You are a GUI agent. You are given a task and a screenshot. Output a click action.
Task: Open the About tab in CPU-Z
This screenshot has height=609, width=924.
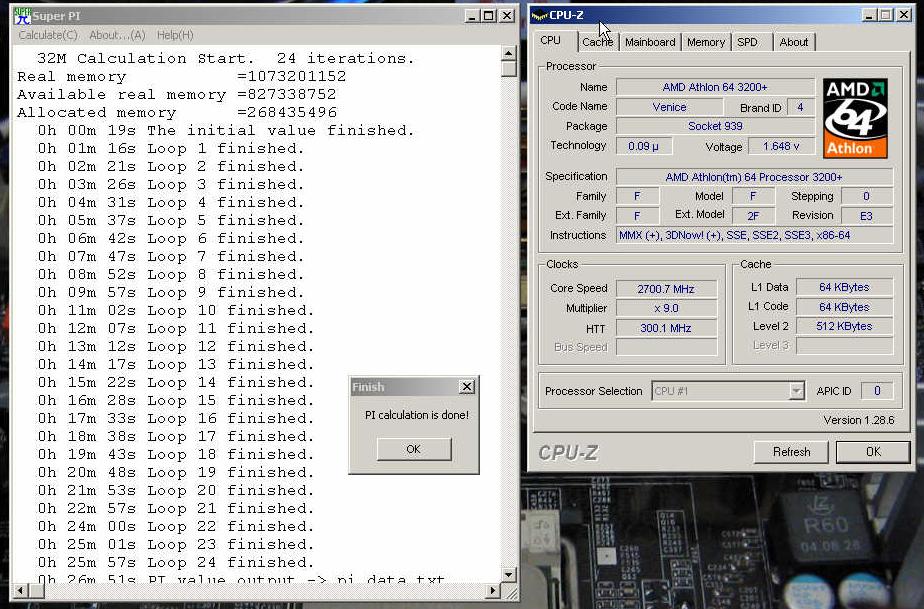coord(793,42)
